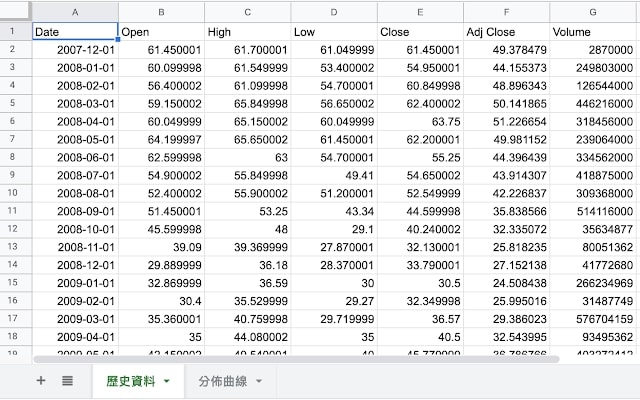Select column G header
The height and width of the screenshot is (400, 640).
(x=593, y=12)
